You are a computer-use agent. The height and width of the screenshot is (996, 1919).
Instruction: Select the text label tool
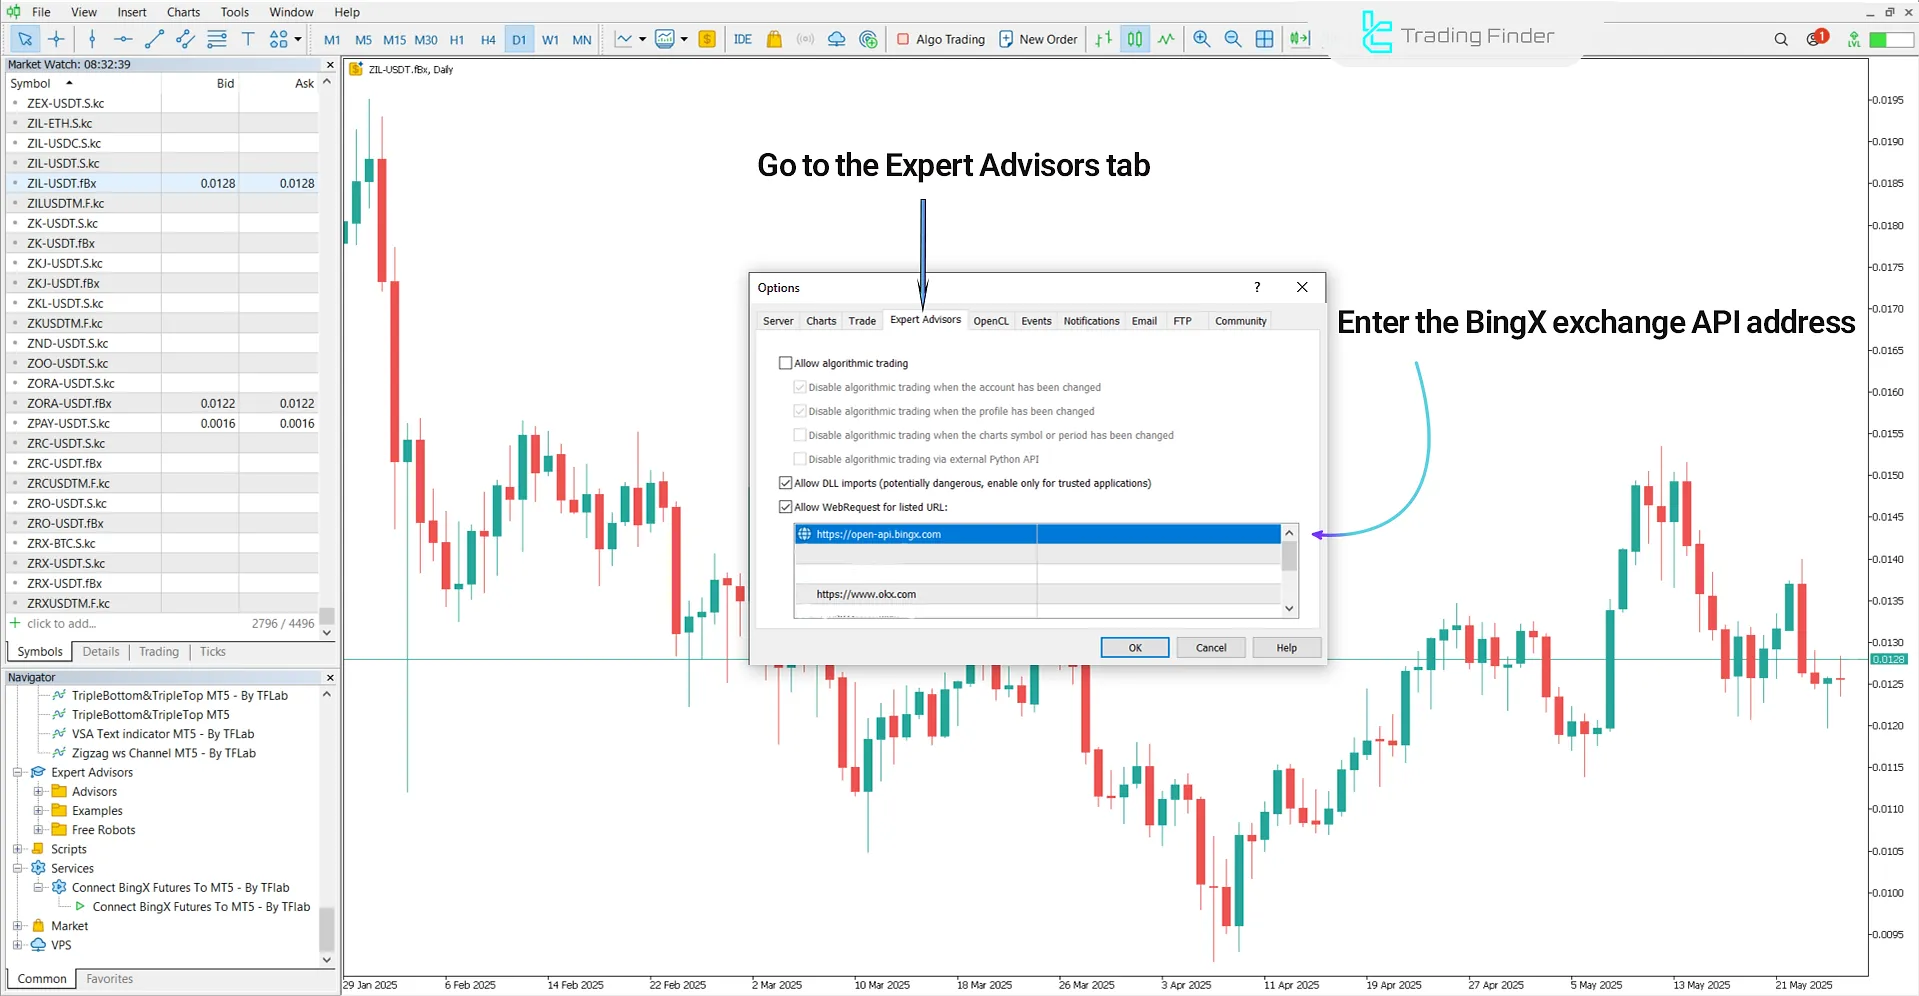click(248, 39)
